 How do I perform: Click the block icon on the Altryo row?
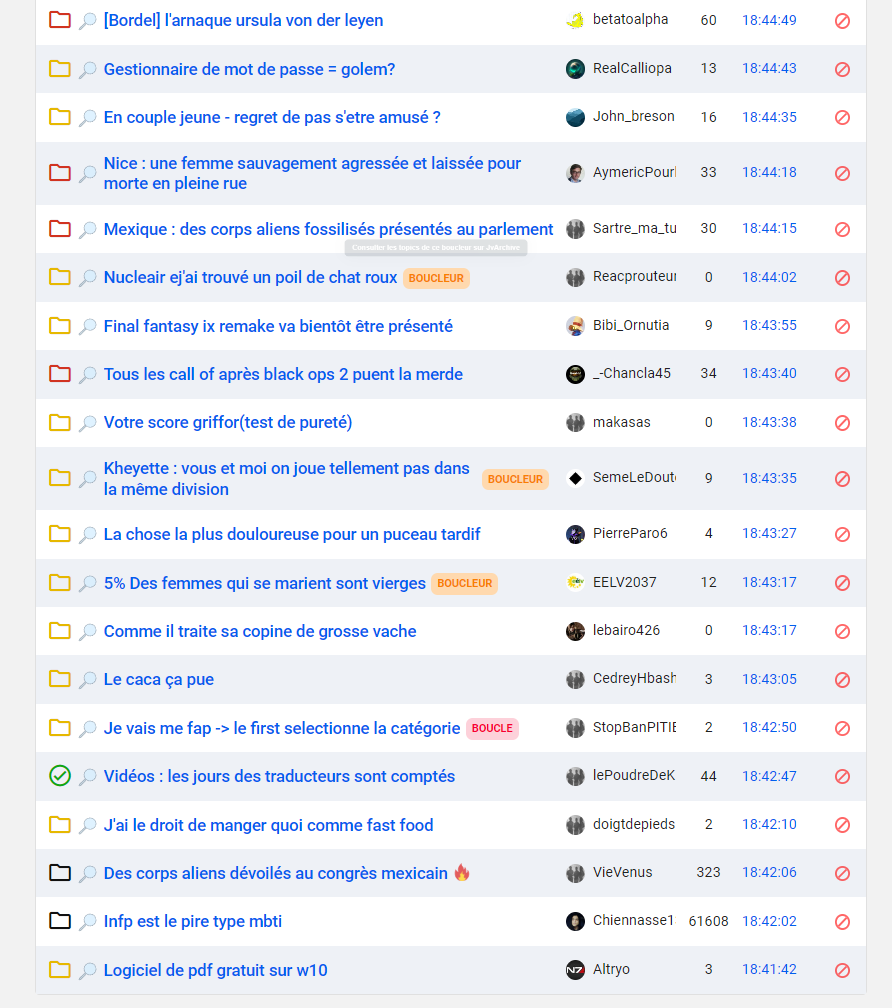[842, 970]
